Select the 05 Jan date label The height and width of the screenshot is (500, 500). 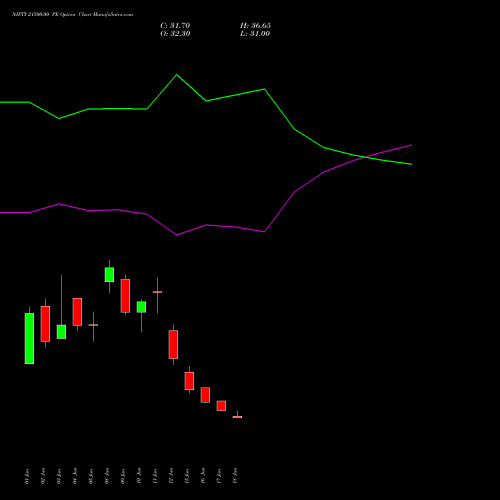click(91, 476)
